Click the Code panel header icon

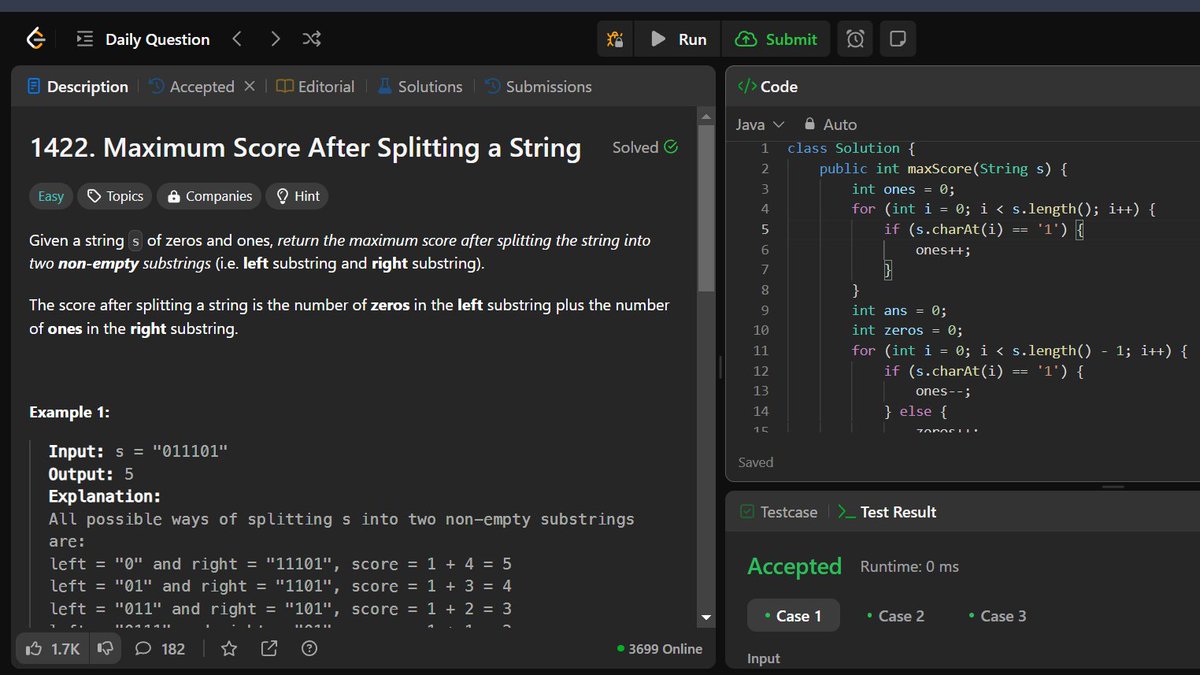[747, 87]
